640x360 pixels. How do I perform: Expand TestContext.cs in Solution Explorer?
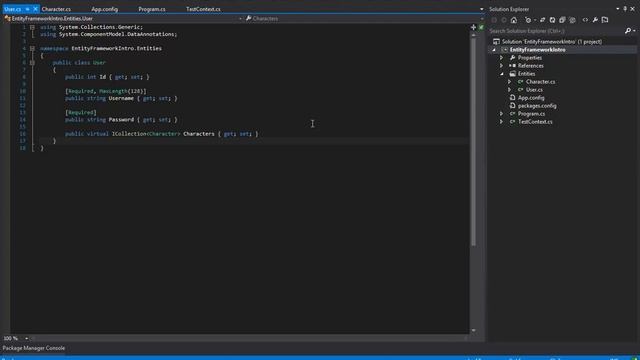[x=502, y=122]
